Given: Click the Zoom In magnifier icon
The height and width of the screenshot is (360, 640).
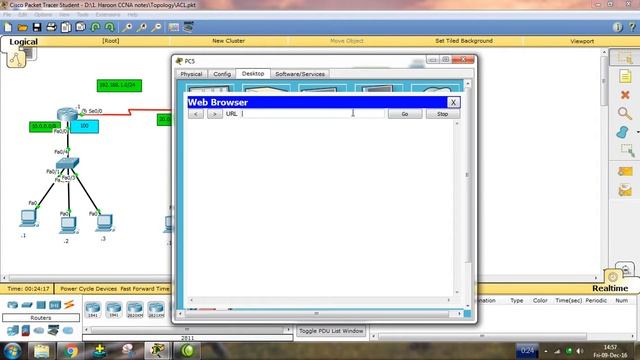Looking at the screenshot, I should [127, 27].
